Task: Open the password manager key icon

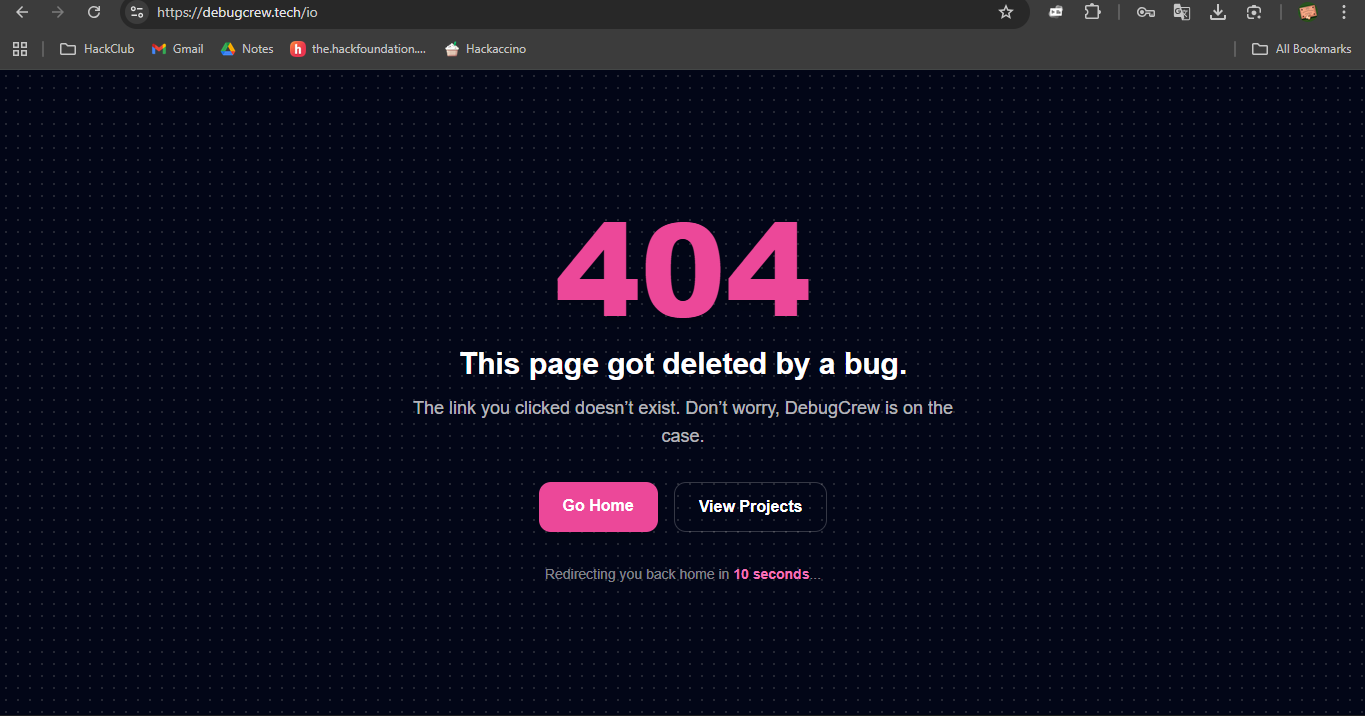Action: pos(1146,12)
